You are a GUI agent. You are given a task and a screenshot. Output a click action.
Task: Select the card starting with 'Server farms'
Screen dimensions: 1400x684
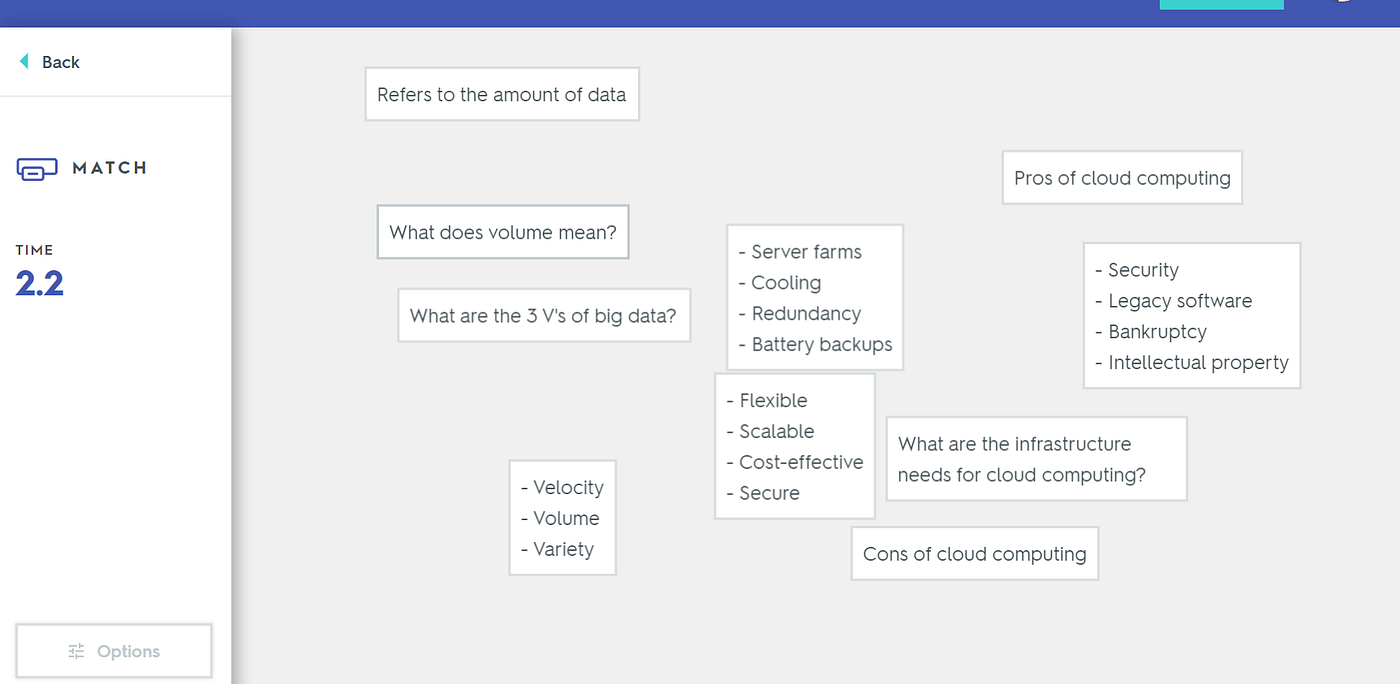[814, 297]
